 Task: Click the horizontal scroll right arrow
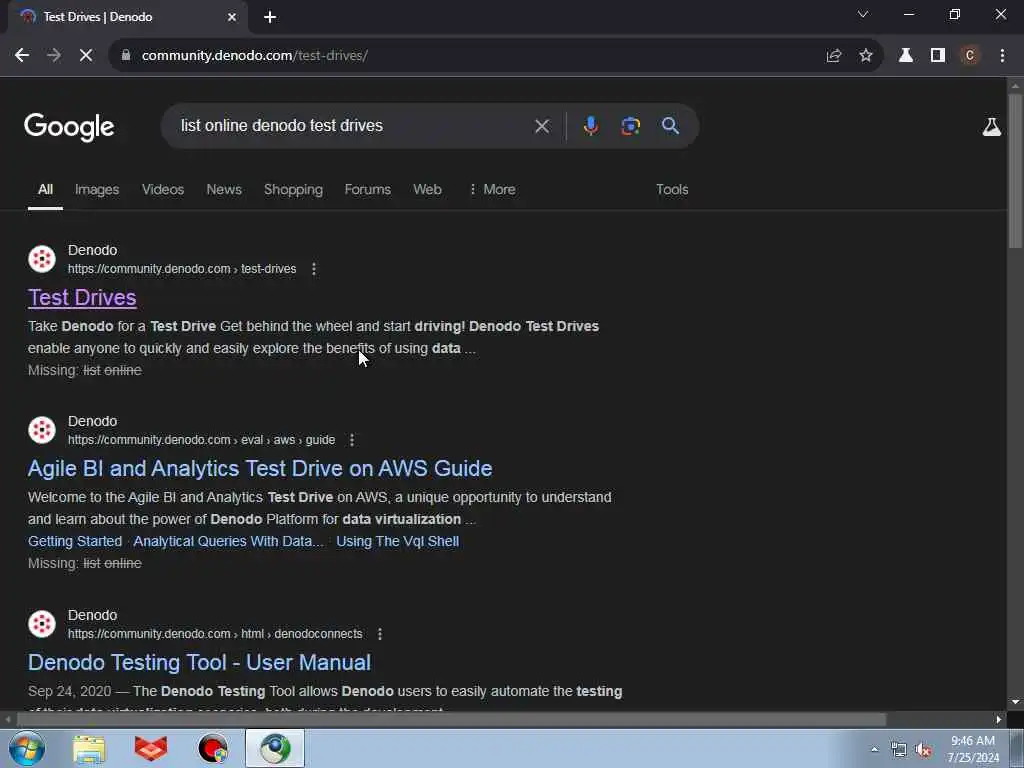999,720
